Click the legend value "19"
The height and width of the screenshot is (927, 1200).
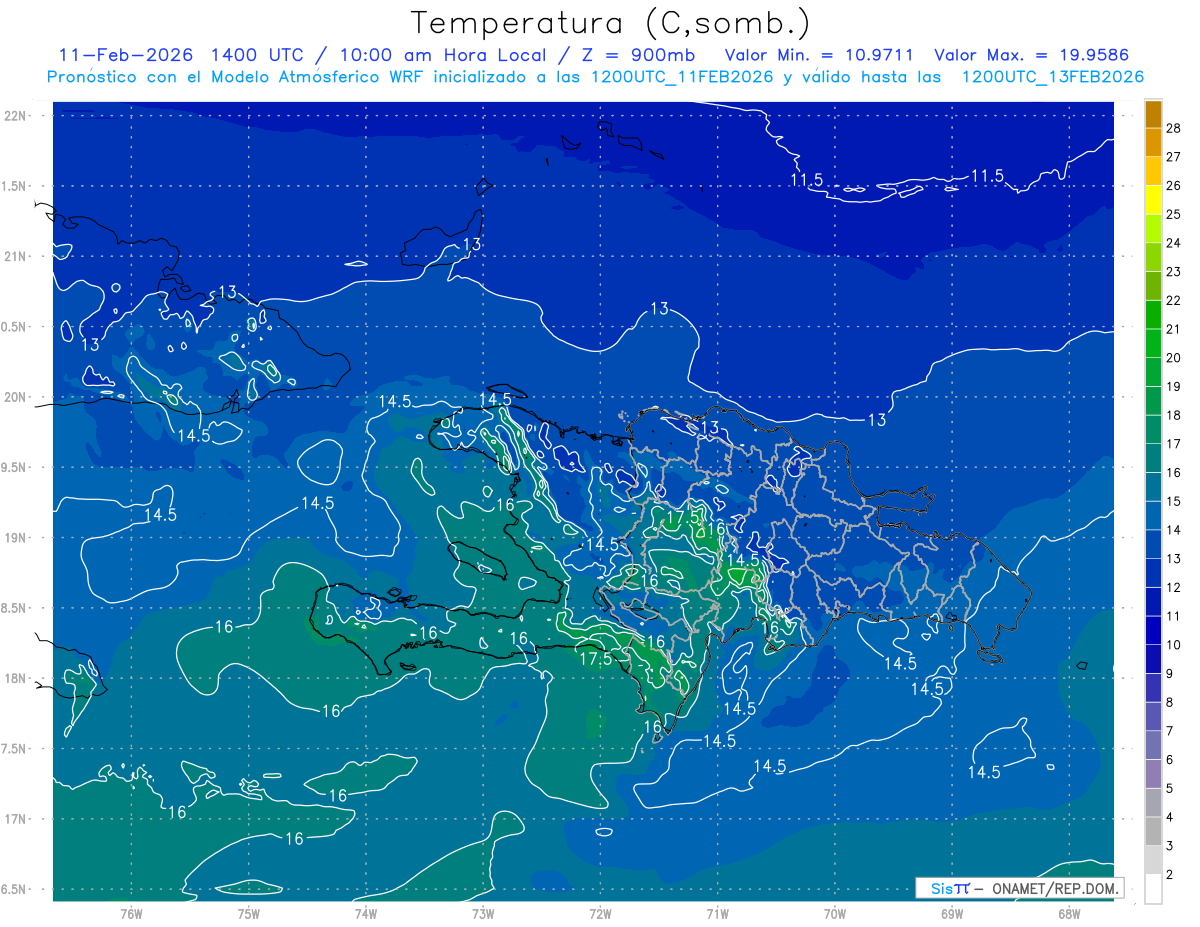pyautogui.click(x=1174, y=387)
